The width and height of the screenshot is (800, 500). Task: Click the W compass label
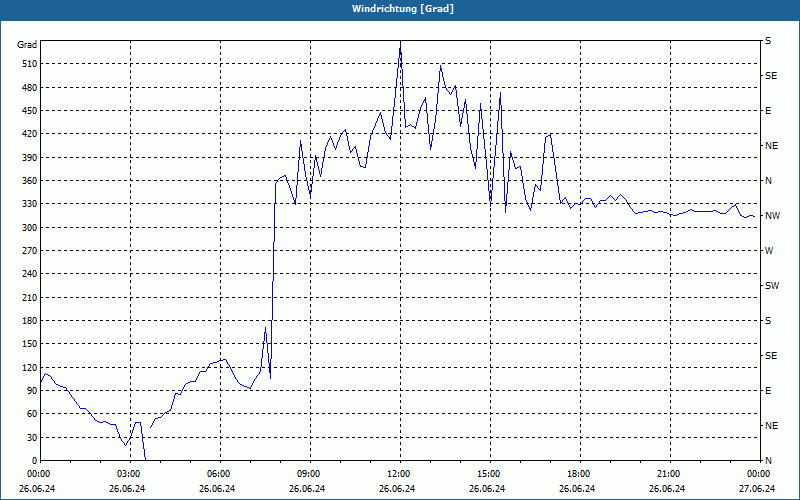(x=769, y=251)
